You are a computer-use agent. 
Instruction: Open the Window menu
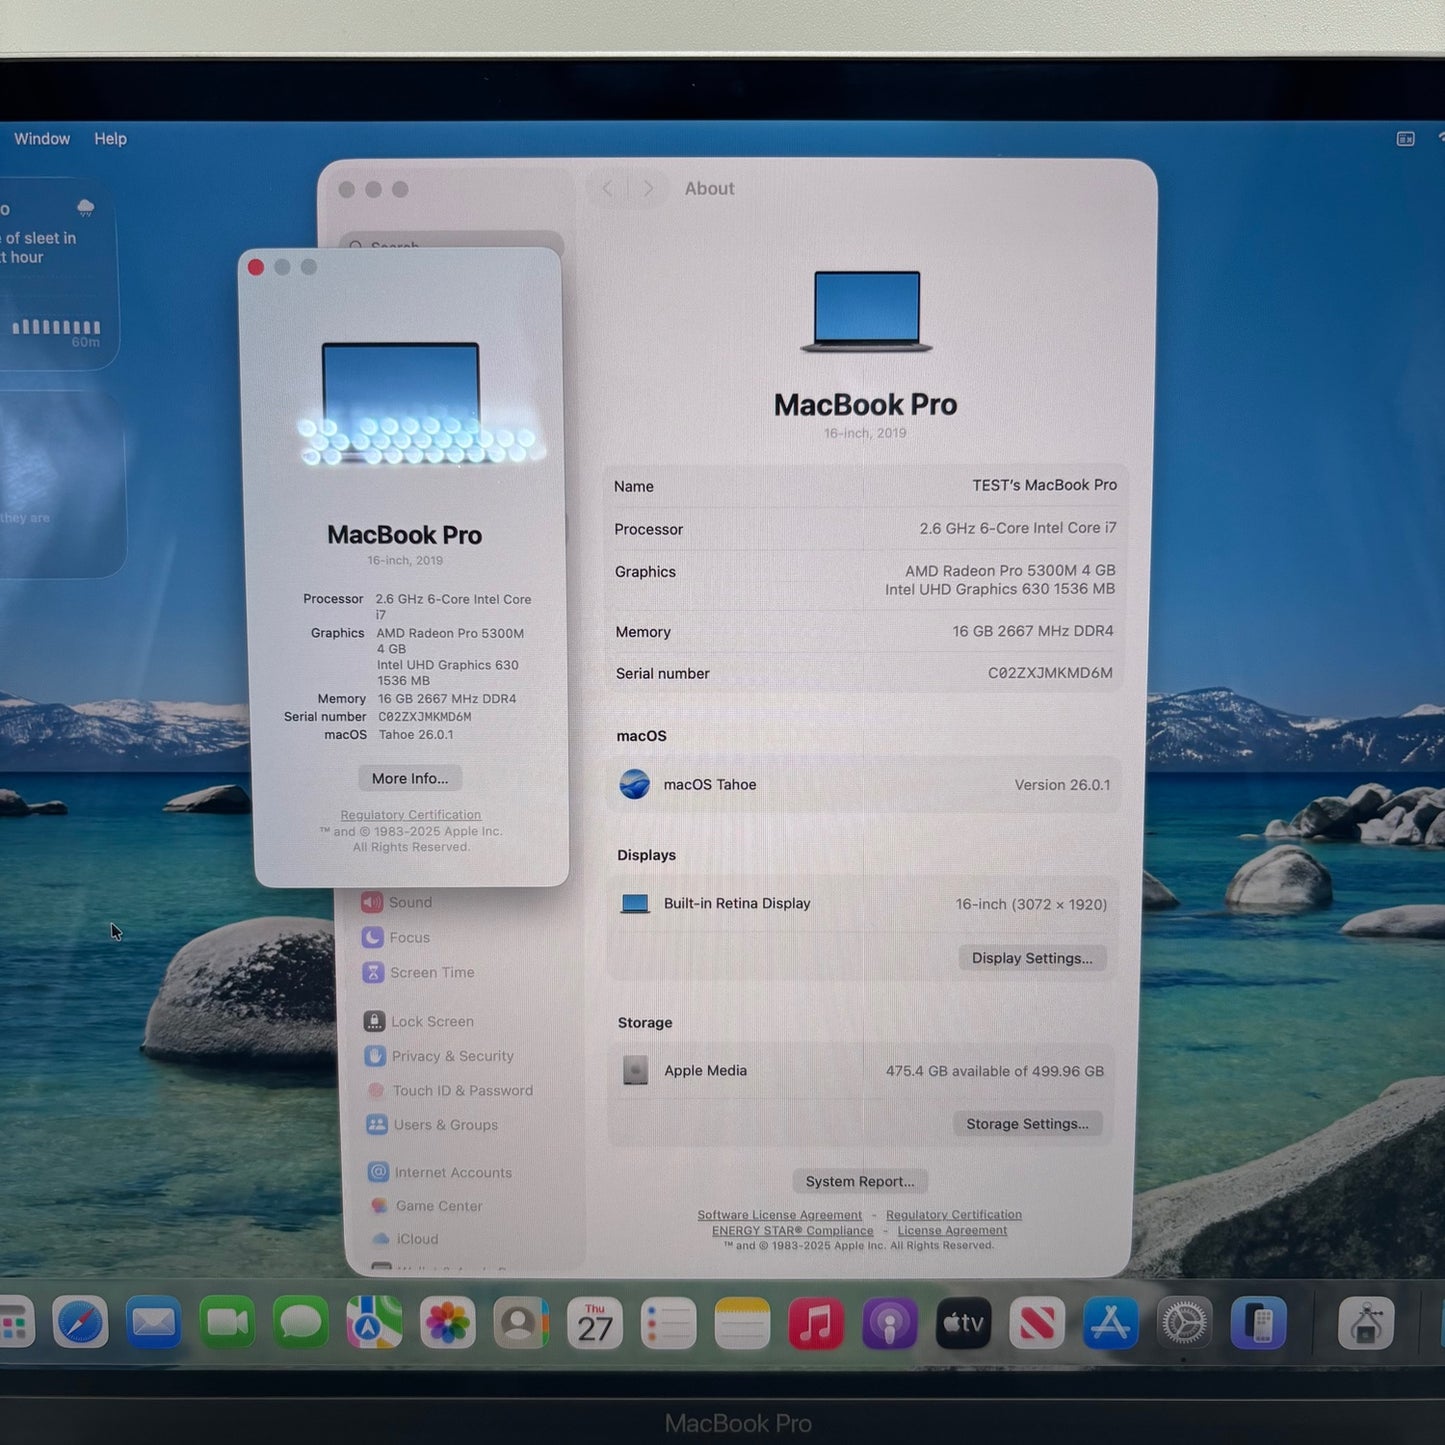click(x=42, y=139)
